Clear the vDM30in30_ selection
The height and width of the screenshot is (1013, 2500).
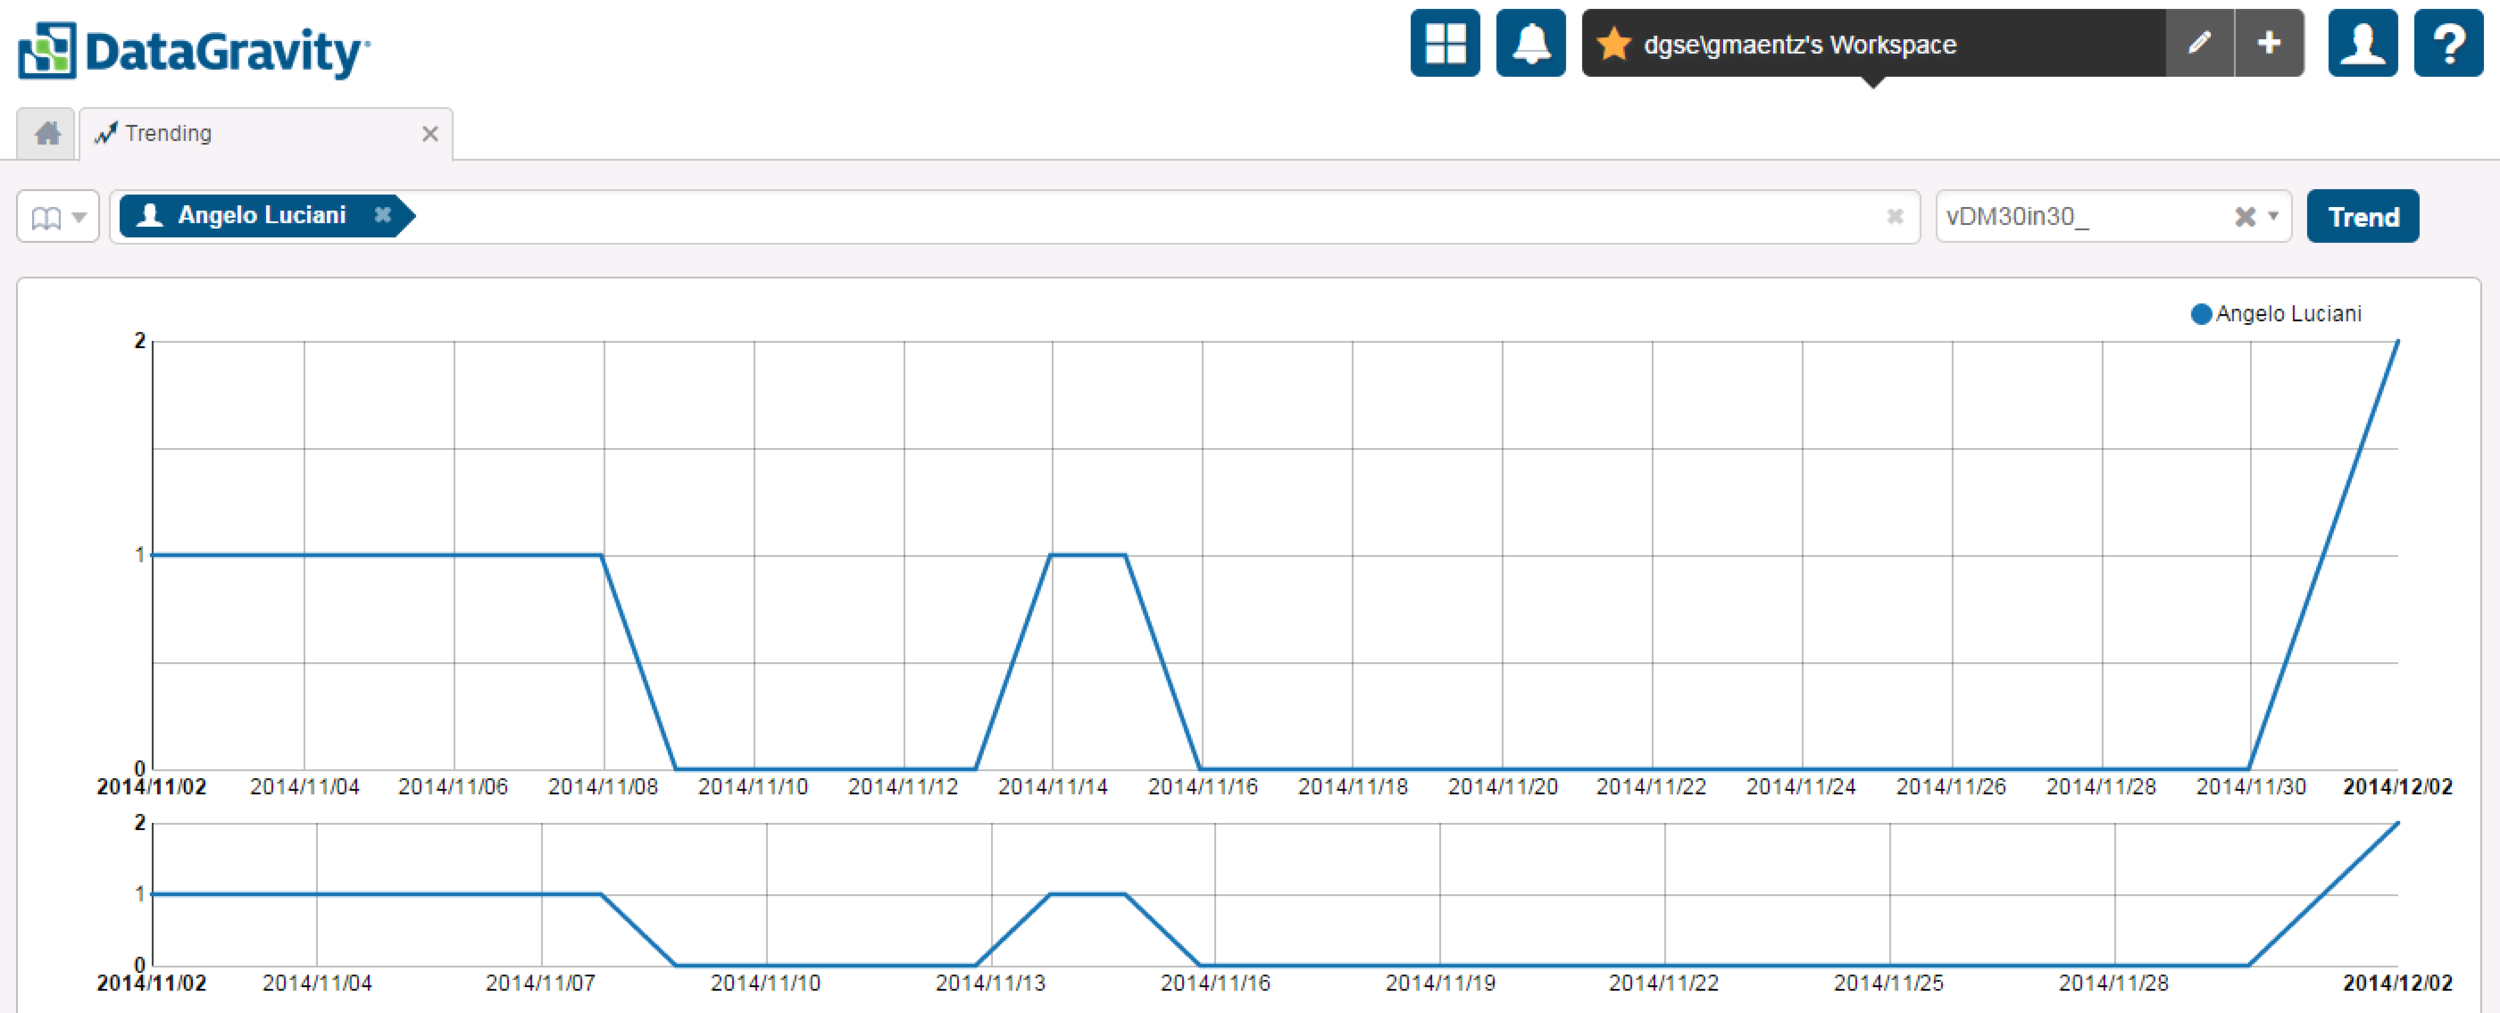(2245, 216)
